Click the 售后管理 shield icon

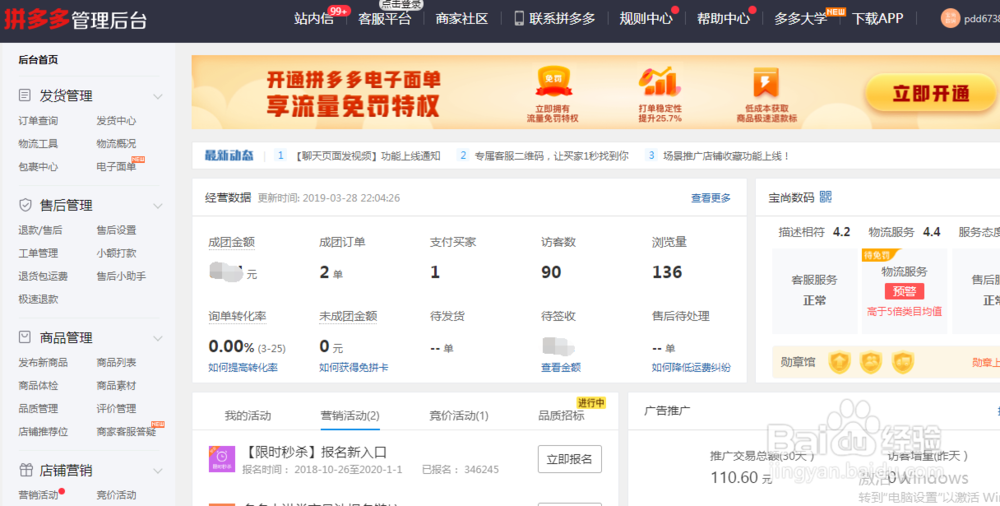pos(25,205)
